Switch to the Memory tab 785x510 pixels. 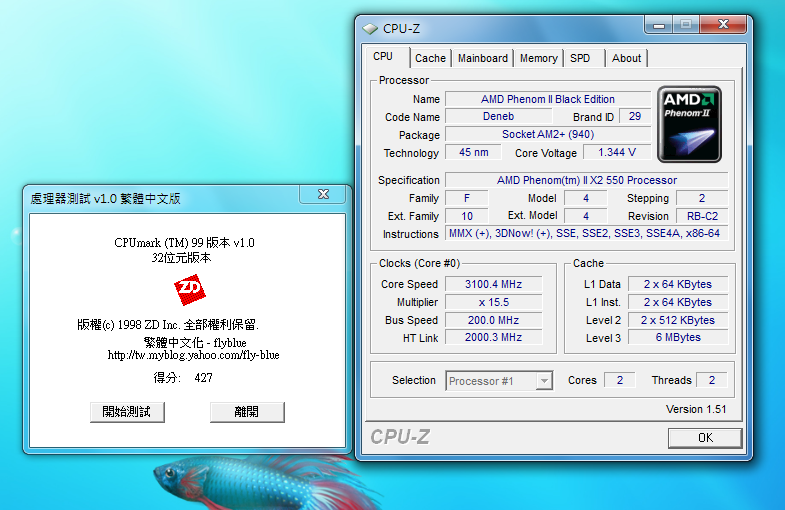(x=539, y=59)
